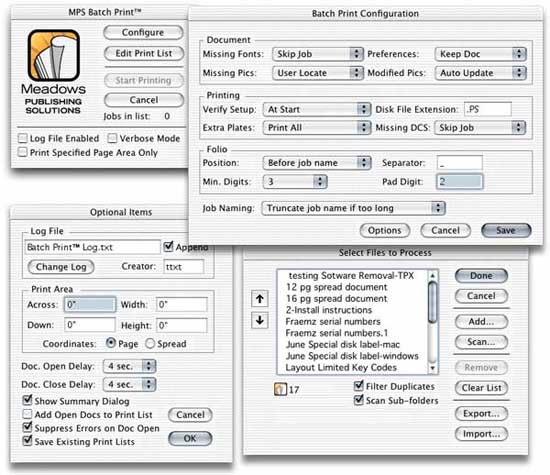The width and height of the screenshot is (550, 475).
Task: Toggle Suppress Errors on Doc Open
Action: (27, 428)
